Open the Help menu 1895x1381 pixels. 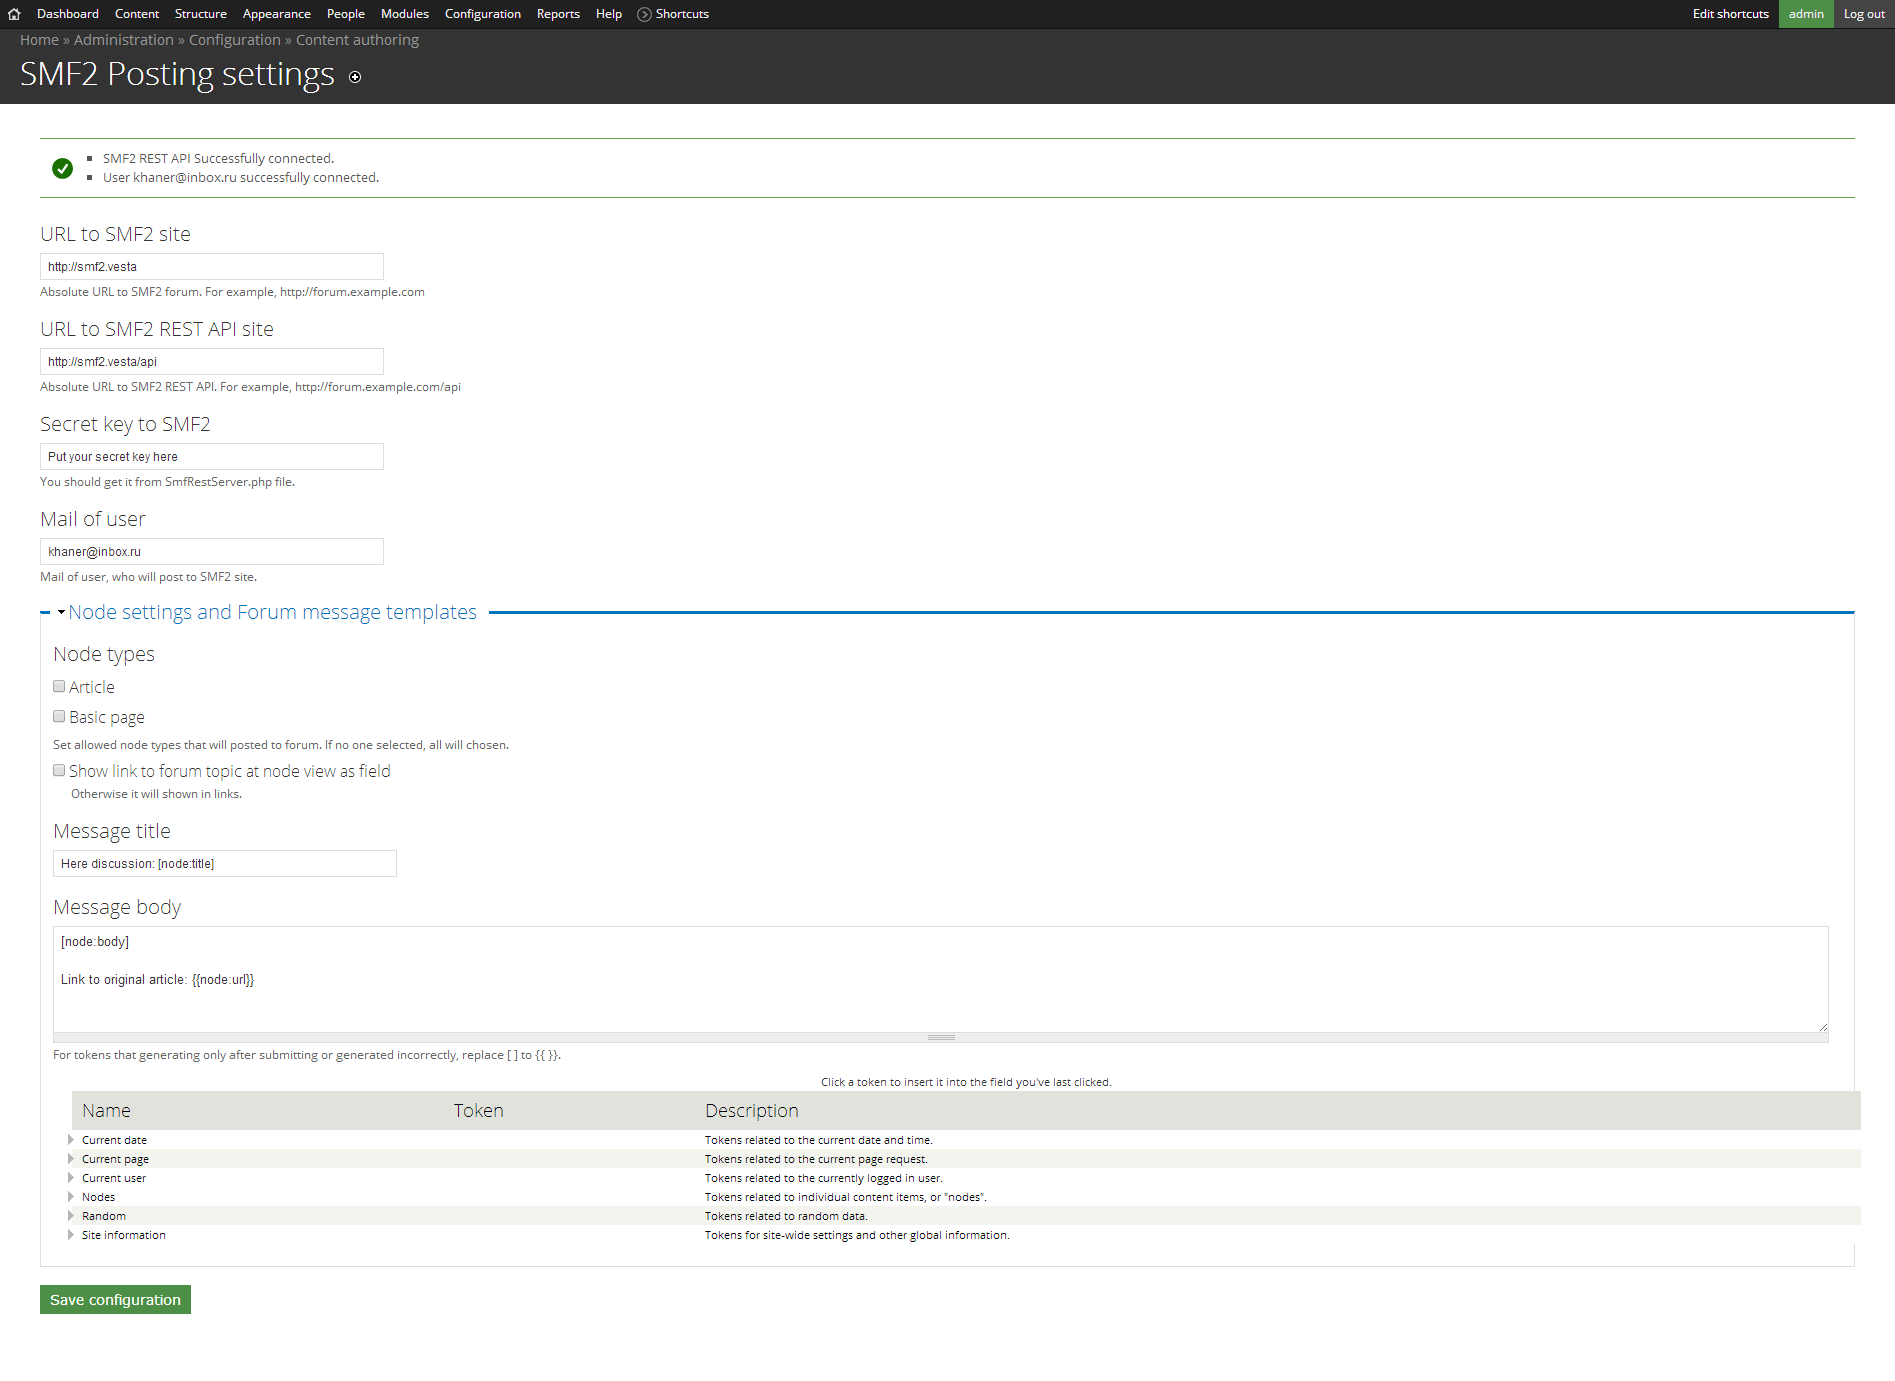(609, 14)
